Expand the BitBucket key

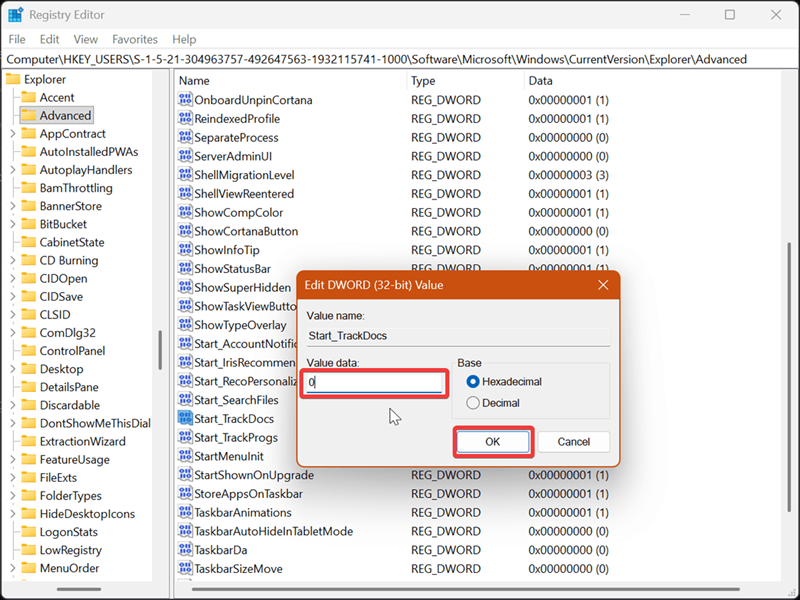click(13, 224)
